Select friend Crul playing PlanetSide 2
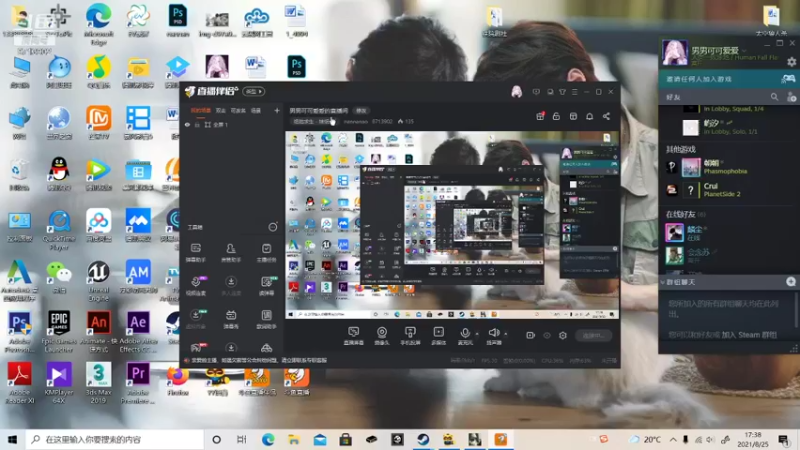 (730, 190)
